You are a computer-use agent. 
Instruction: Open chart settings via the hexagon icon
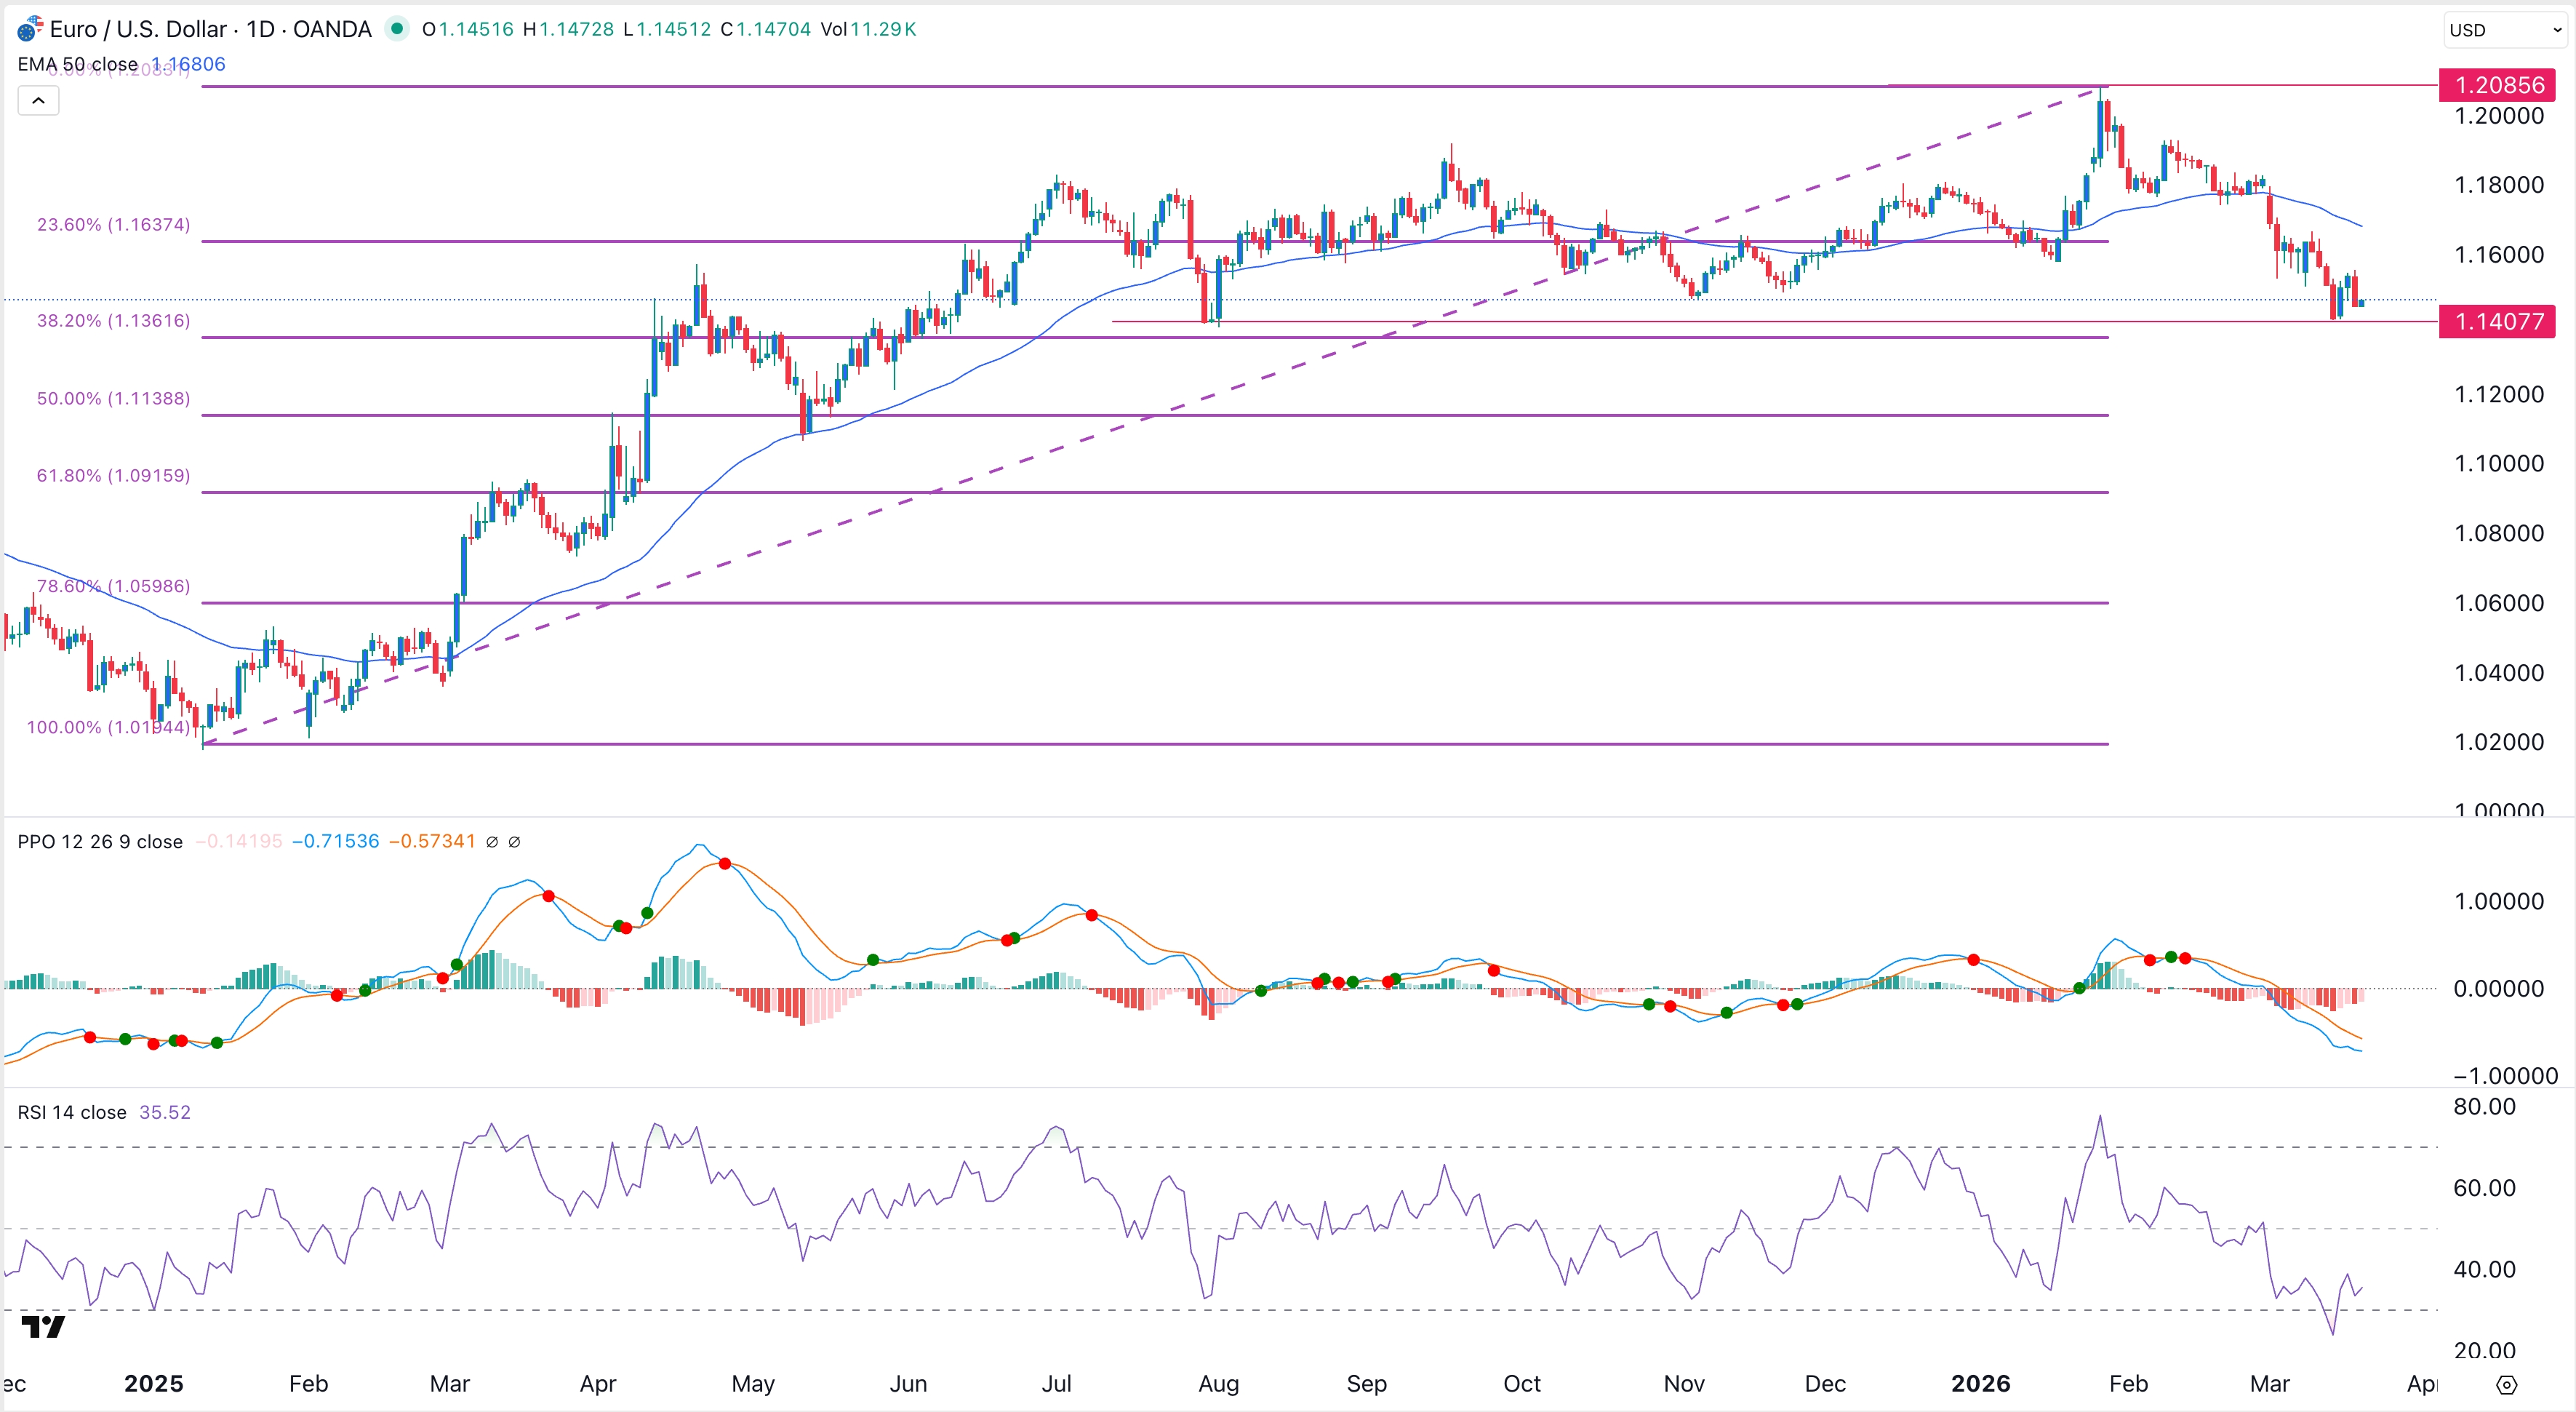2508,1386
